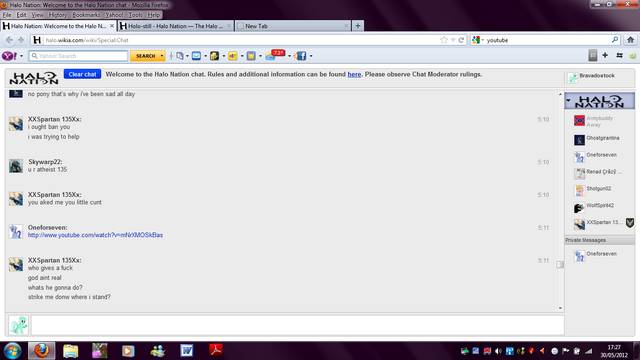Screen dimensions: 640x360
Task: Select Shotgun02 in the user list
Action: [600, 189]
